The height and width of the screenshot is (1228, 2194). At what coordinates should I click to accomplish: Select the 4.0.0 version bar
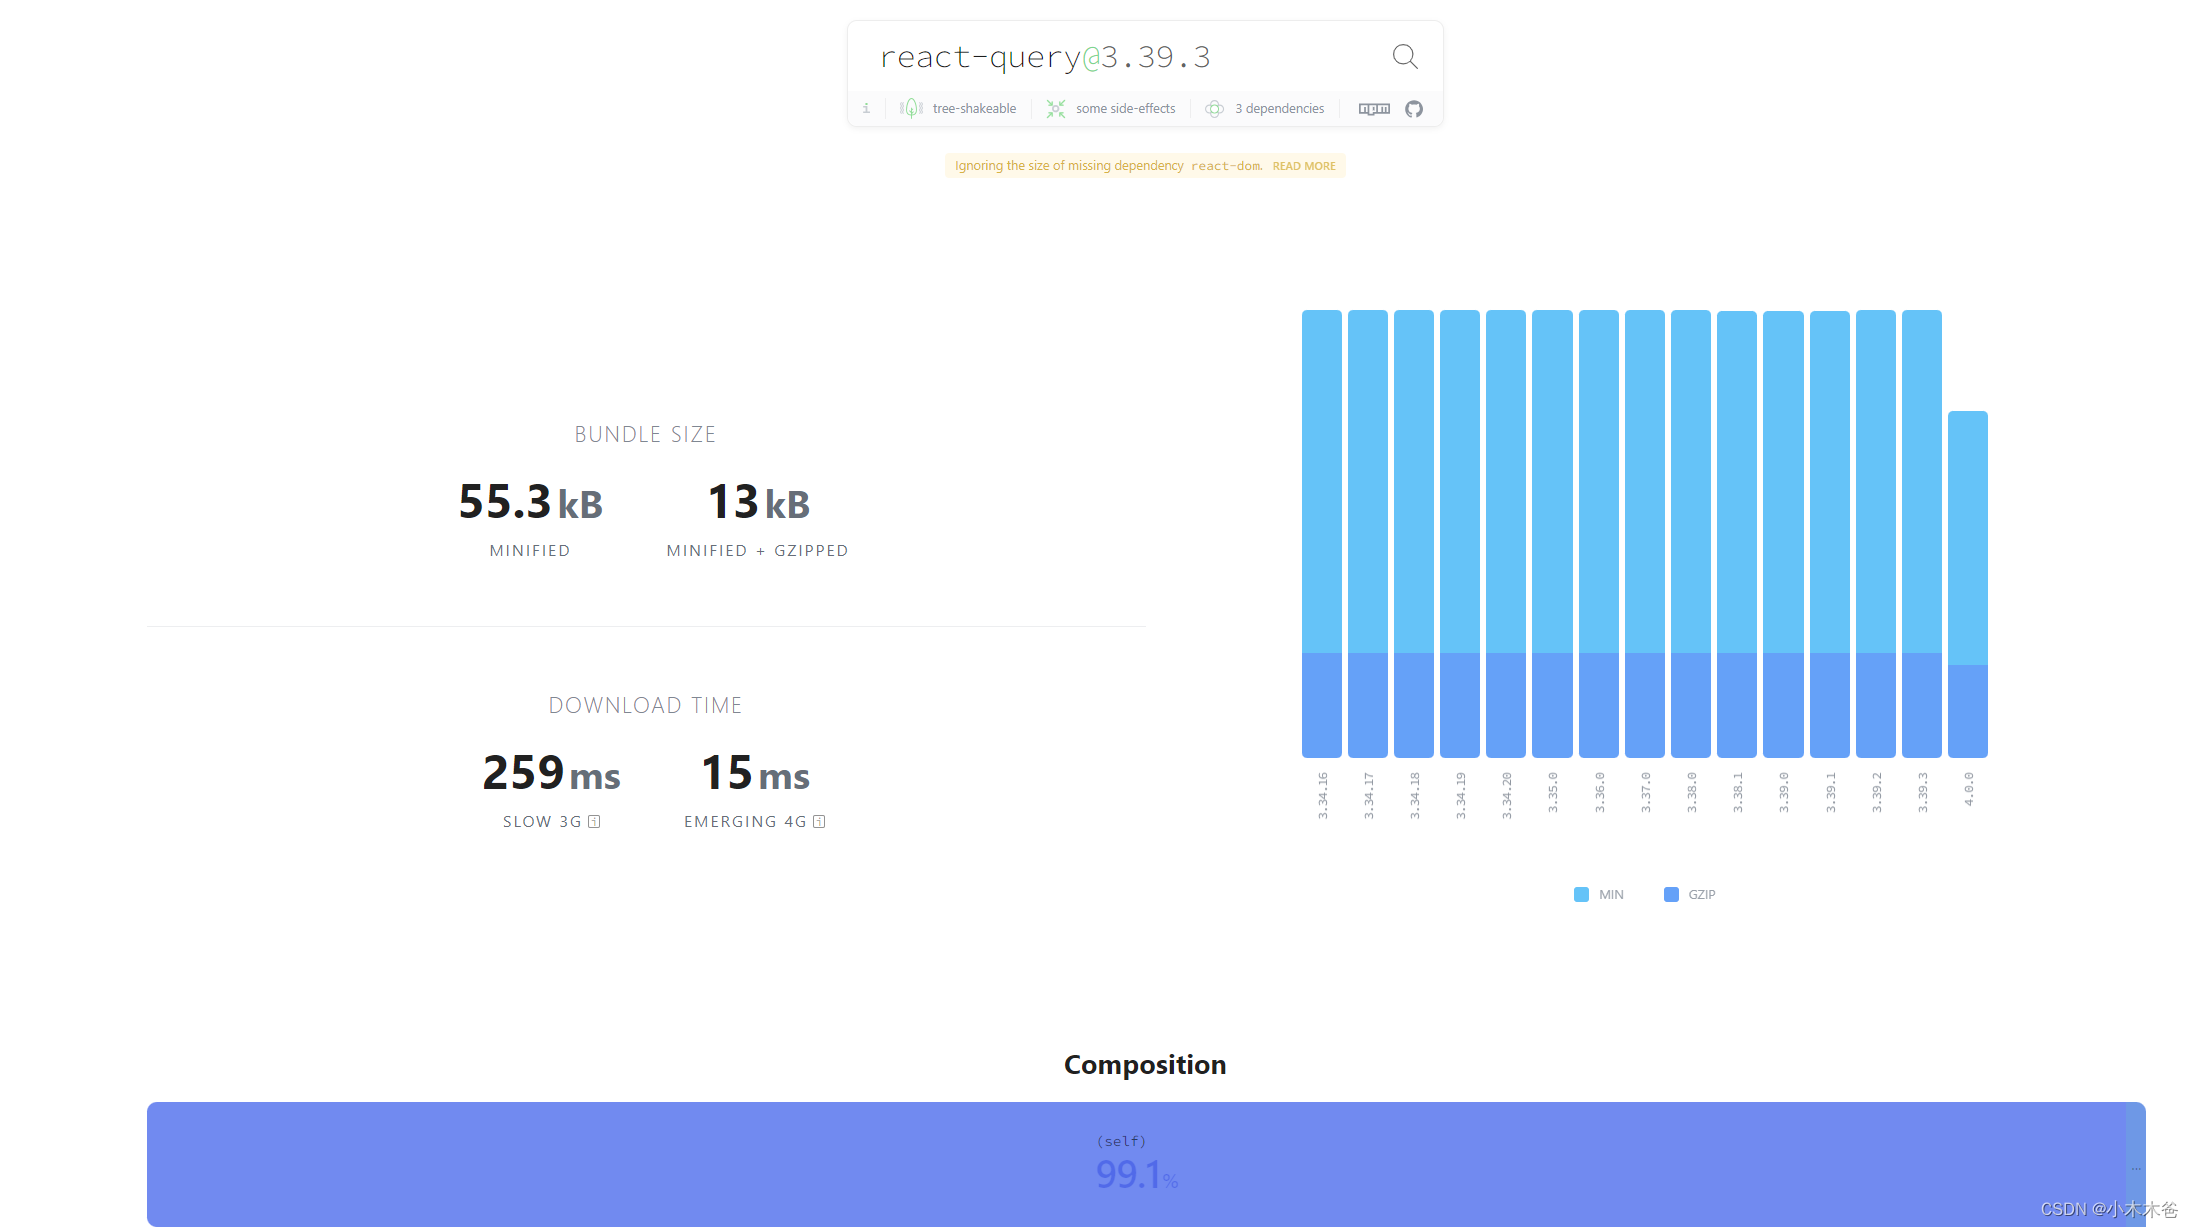[1967, 584]
